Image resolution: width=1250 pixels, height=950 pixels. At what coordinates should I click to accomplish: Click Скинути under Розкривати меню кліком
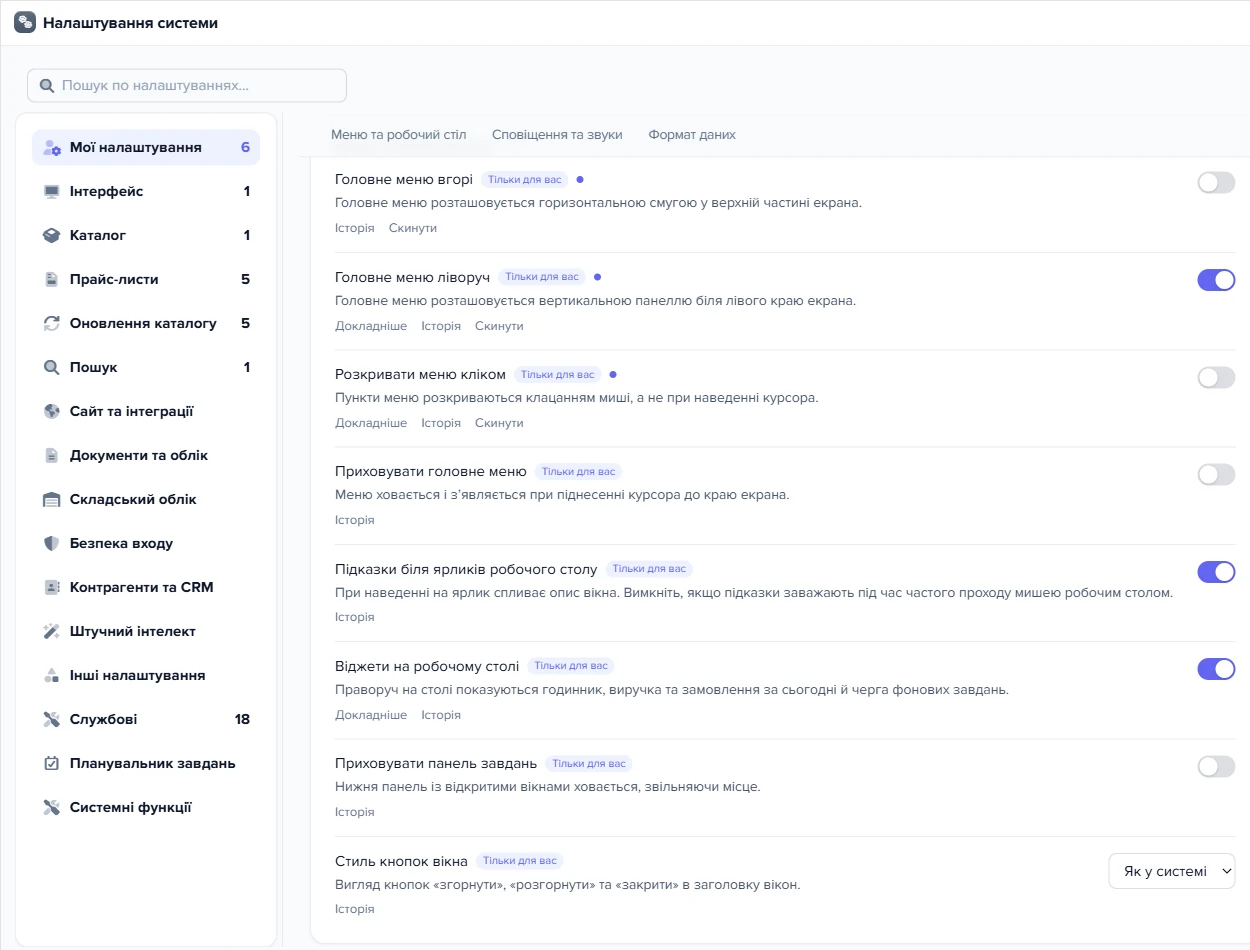pyautogui.click(x=499, y=423)
